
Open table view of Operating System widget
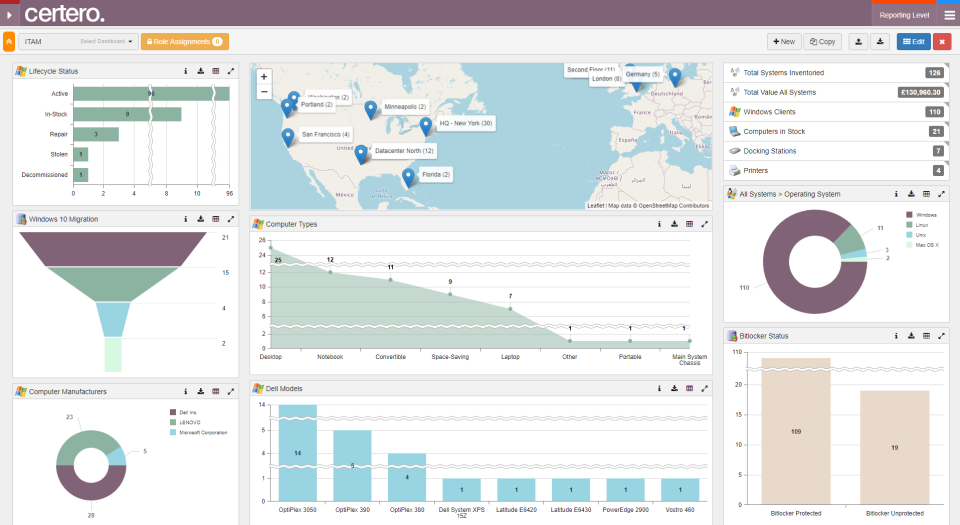(926, 194)
